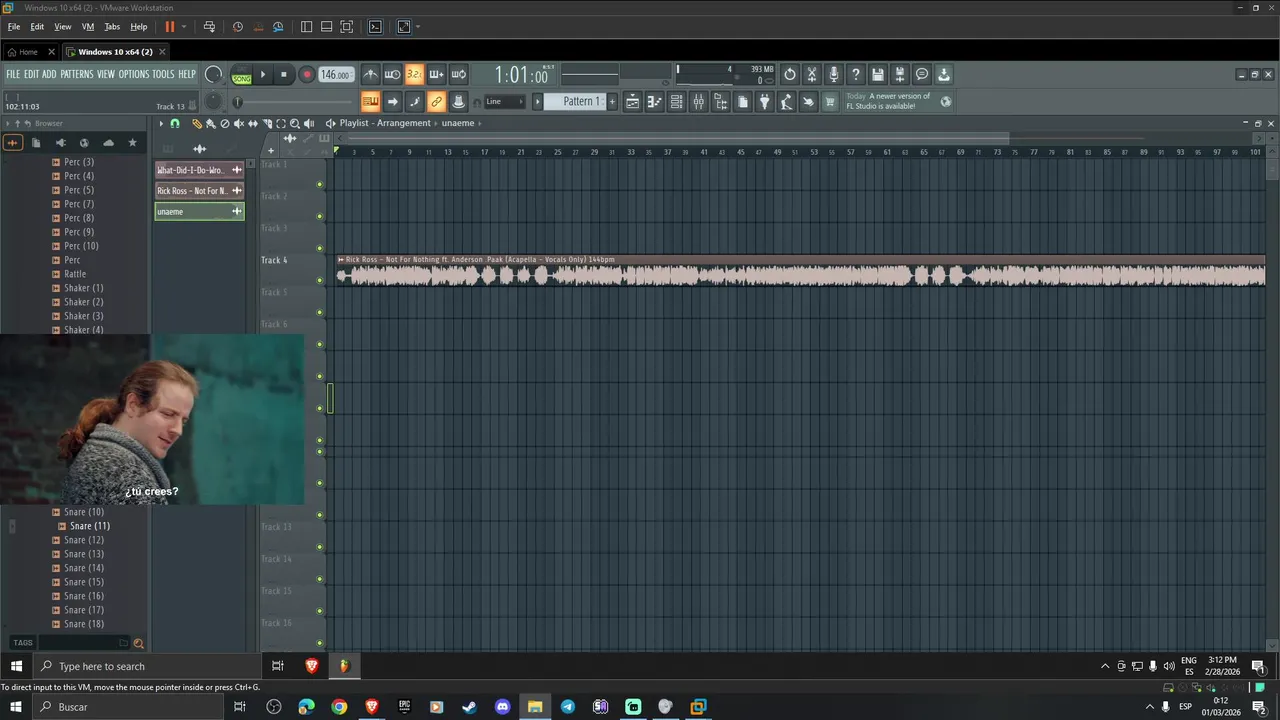Open the Playlist view icon
This screenshot has width=1280, height=720.
click(632, 101)
